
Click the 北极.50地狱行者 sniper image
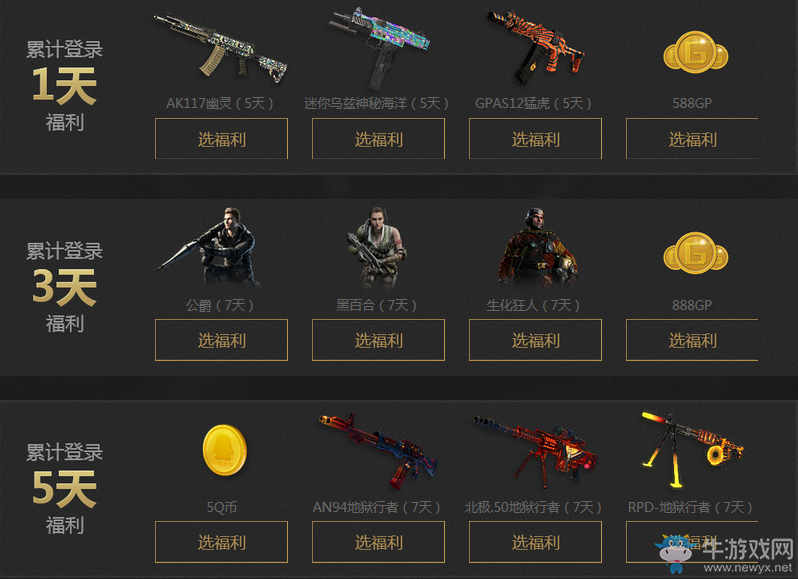pyautogui.click(x=535, y=449)
